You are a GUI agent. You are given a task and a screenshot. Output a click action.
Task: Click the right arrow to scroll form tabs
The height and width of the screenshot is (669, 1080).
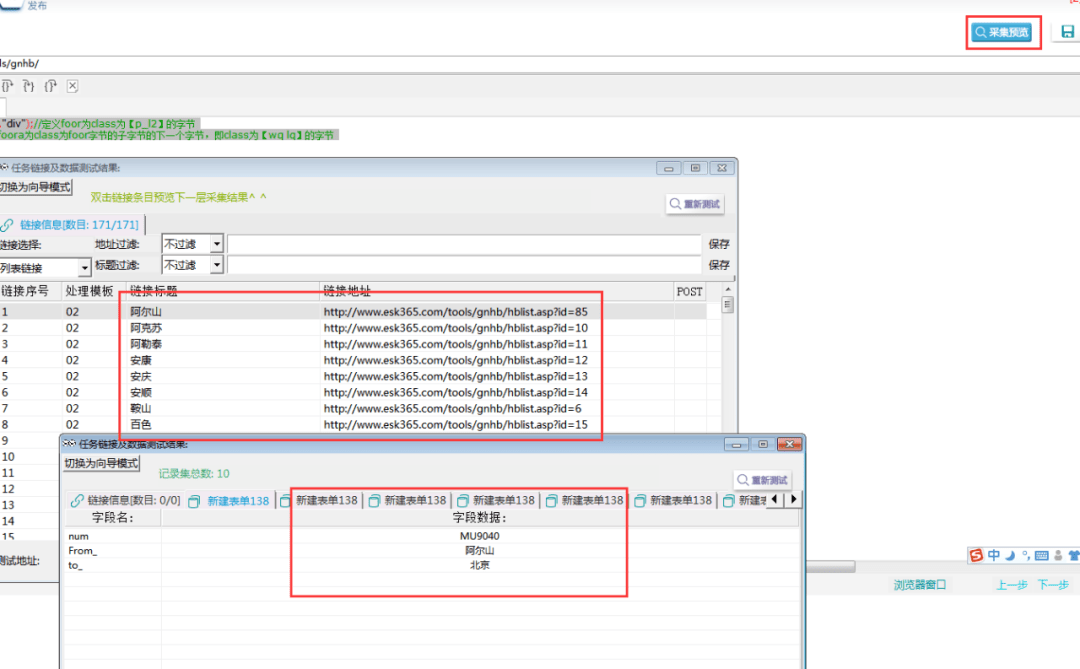point(793,500)
